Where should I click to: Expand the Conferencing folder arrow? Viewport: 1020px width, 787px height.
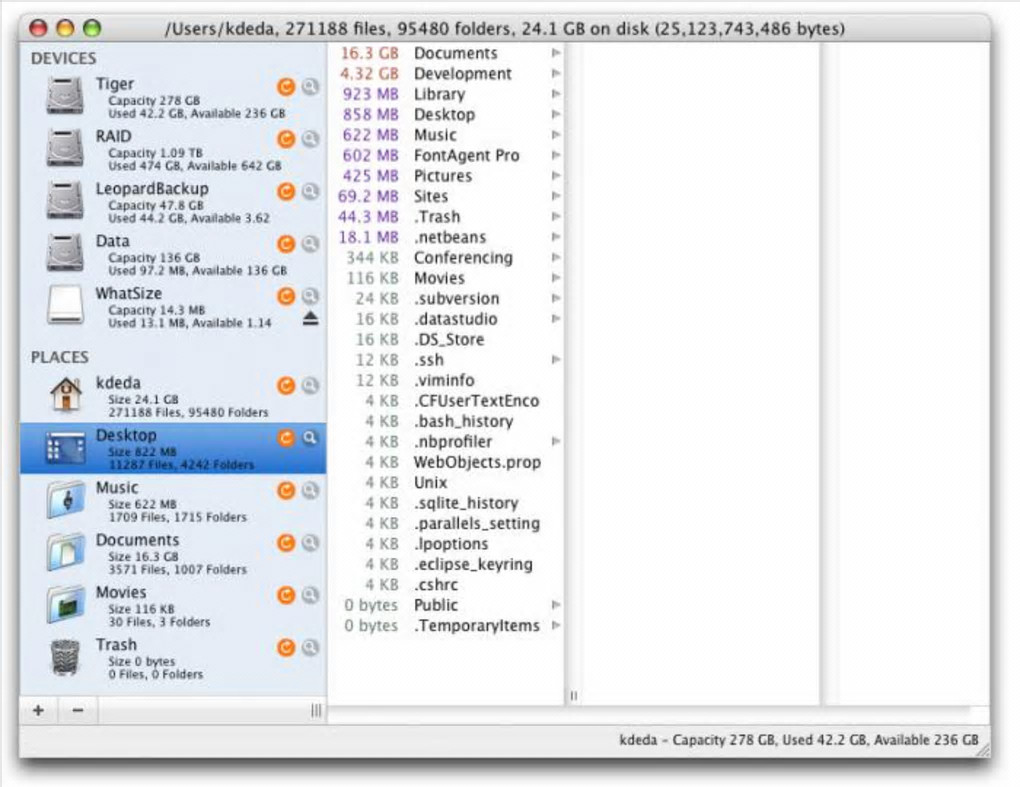coord(556,258)
